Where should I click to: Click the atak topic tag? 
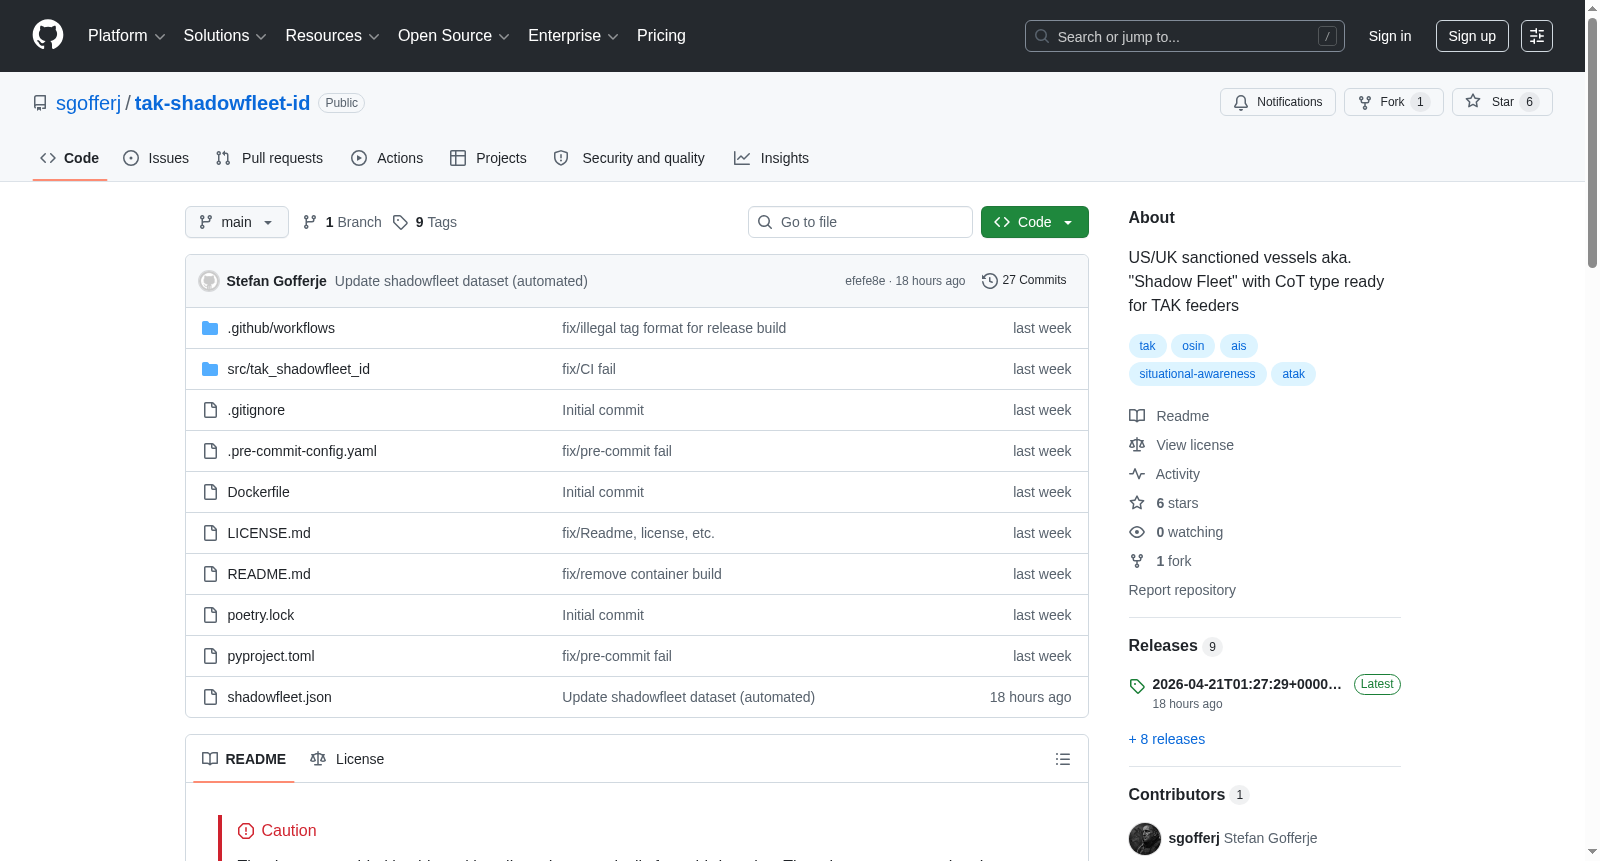(x=1294, y=374)
